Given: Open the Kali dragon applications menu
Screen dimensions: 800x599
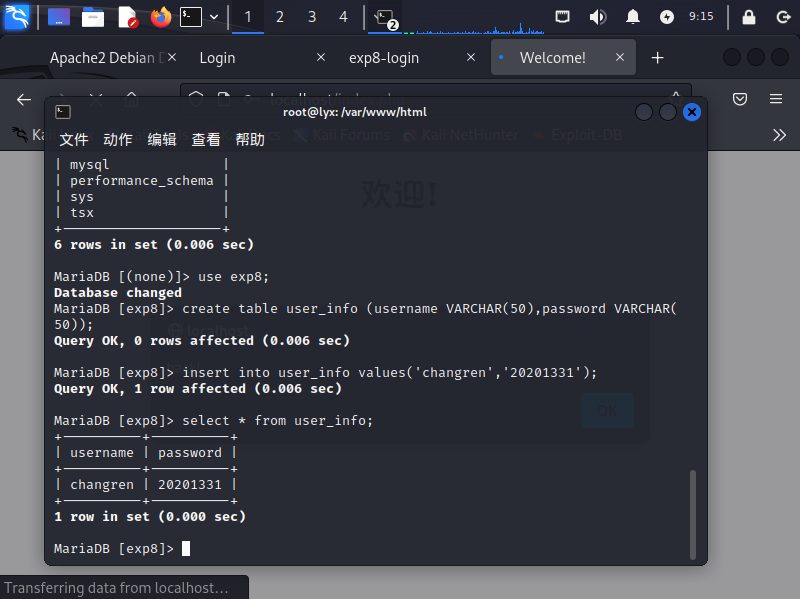Looking at the screenshot, I should [x=16, y=17].
